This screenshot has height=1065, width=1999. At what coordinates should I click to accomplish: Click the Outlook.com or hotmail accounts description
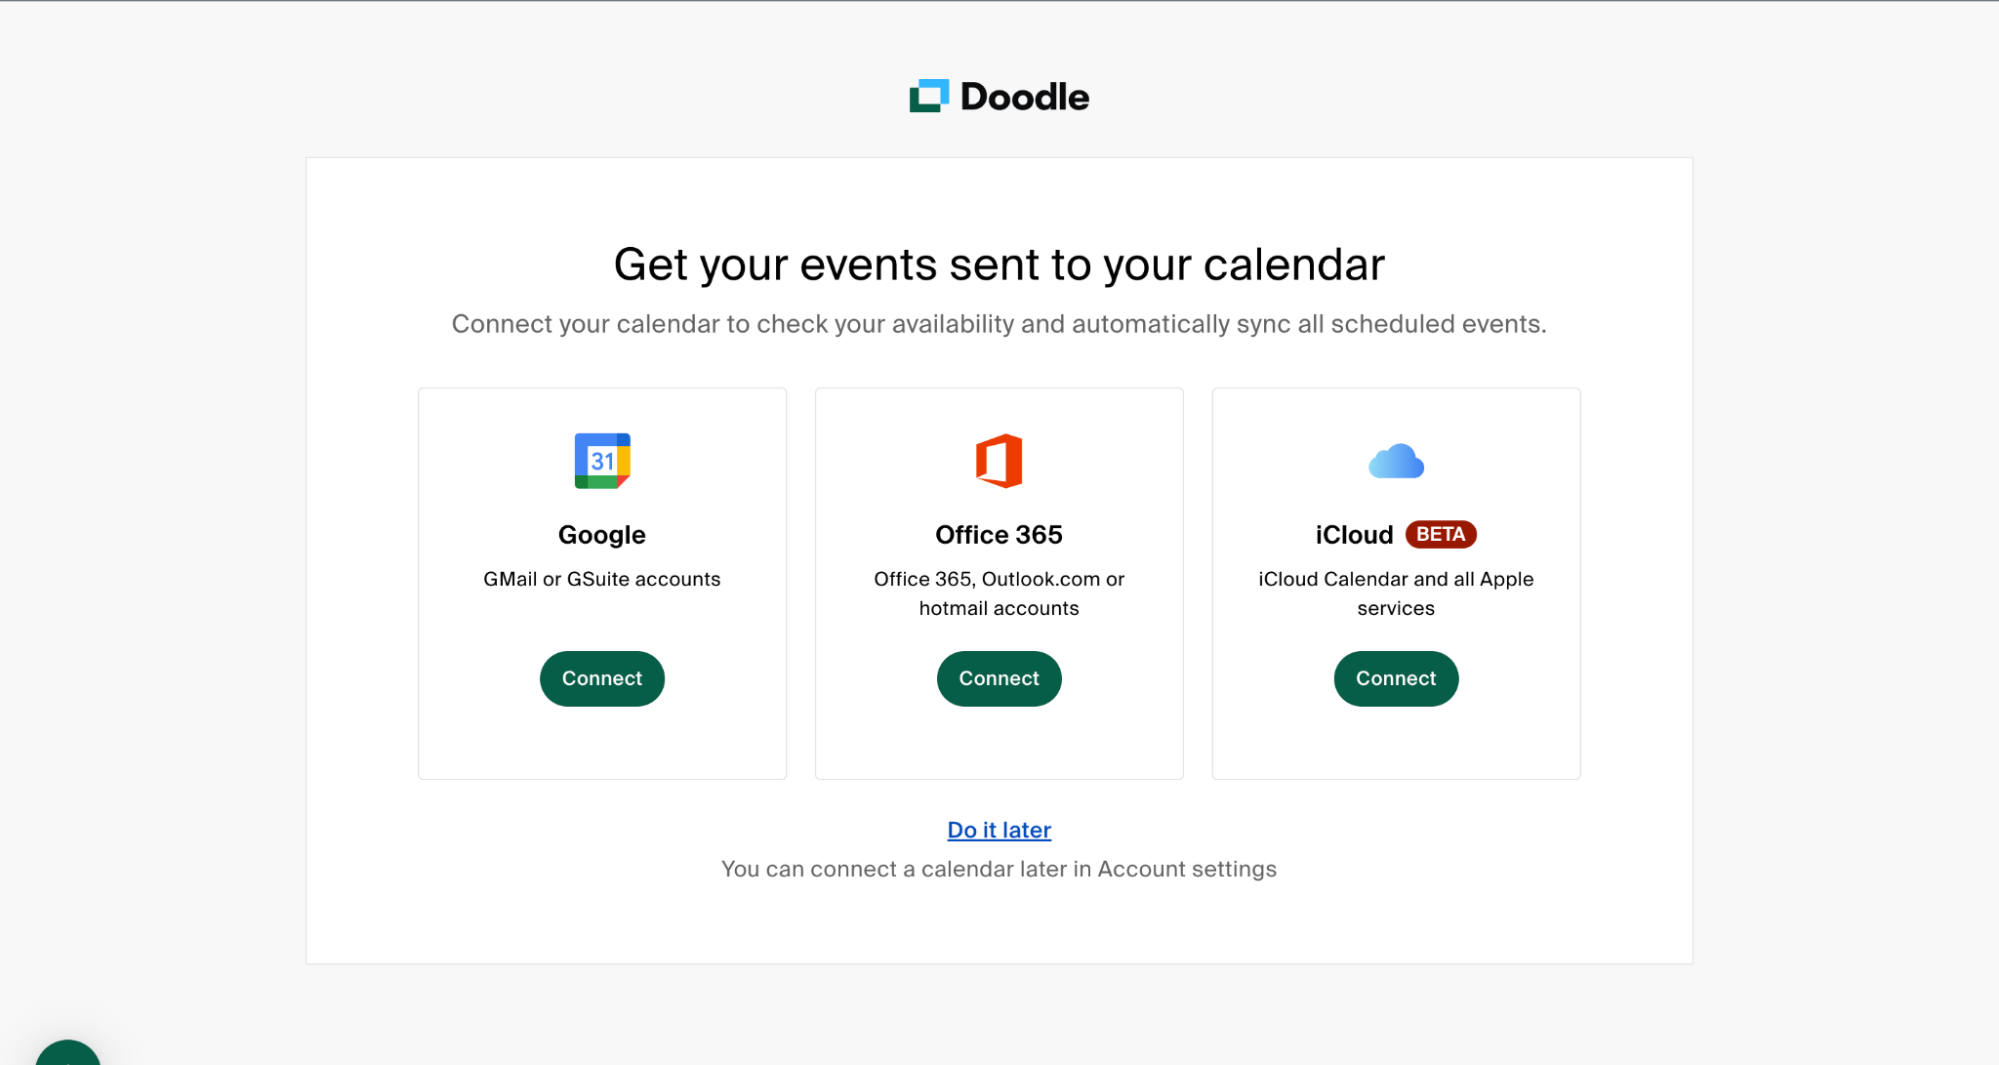click(999, 594)
